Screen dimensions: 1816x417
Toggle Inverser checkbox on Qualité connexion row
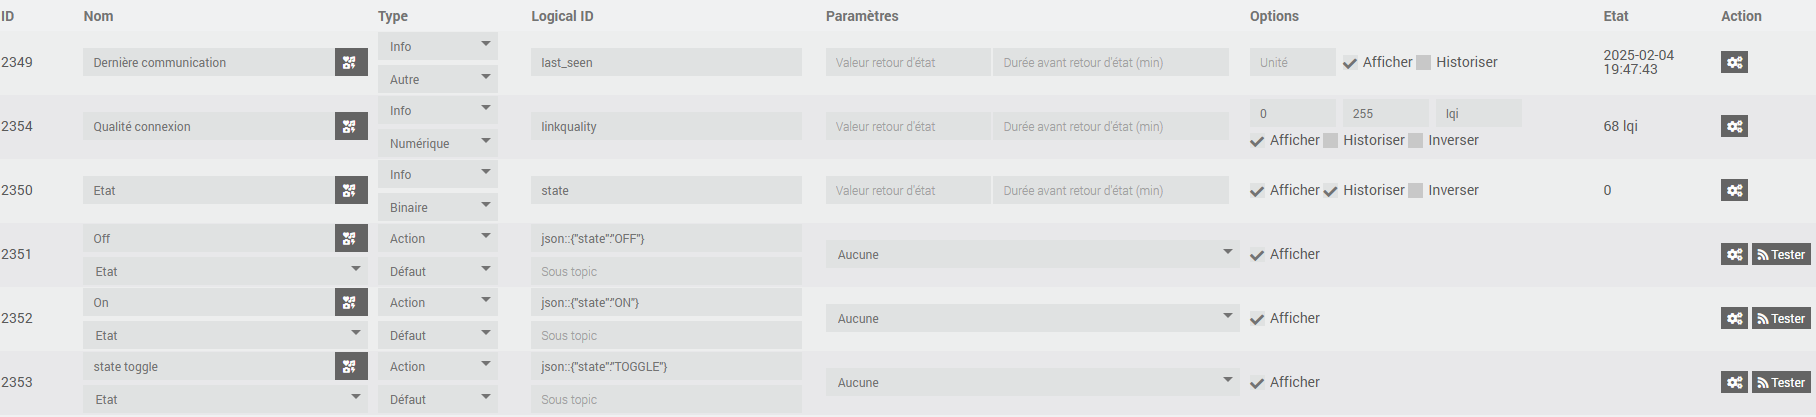coord(1415,140)
